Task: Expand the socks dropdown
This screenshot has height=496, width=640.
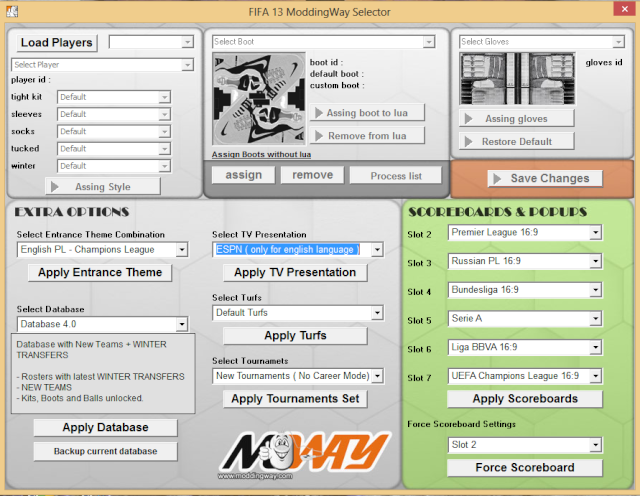Action: click(114, 131)
